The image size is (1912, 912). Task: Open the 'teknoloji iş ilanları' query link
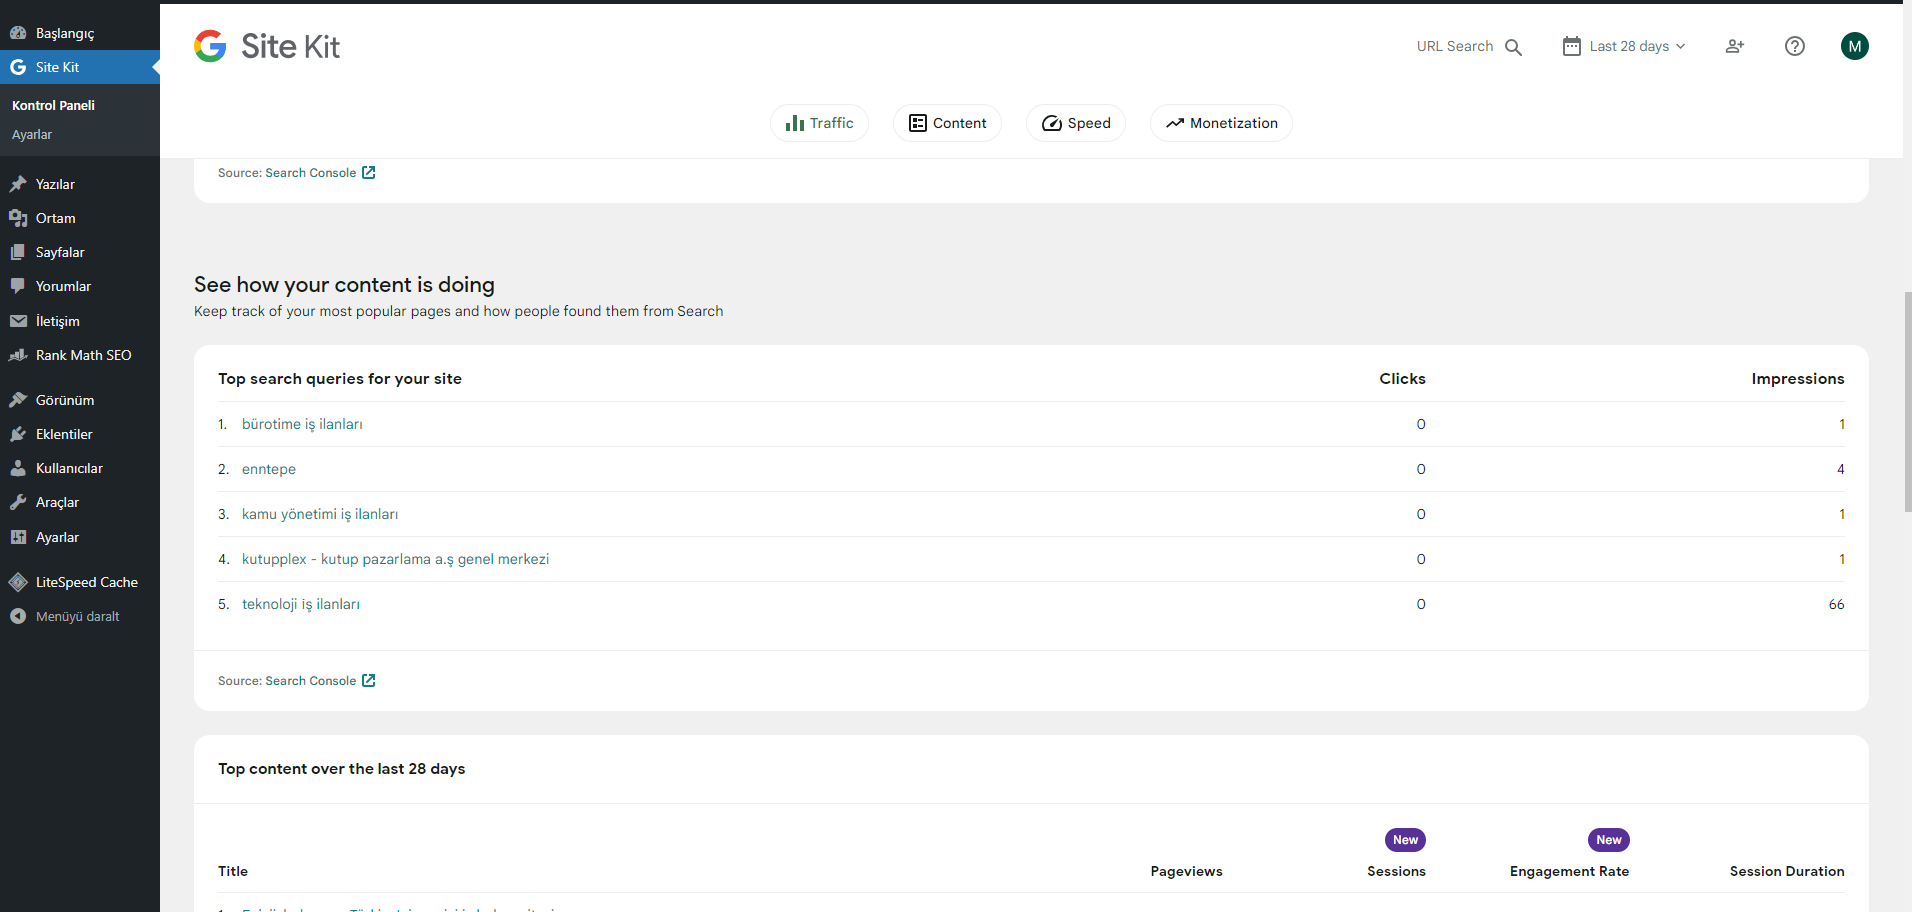(301, 604)
